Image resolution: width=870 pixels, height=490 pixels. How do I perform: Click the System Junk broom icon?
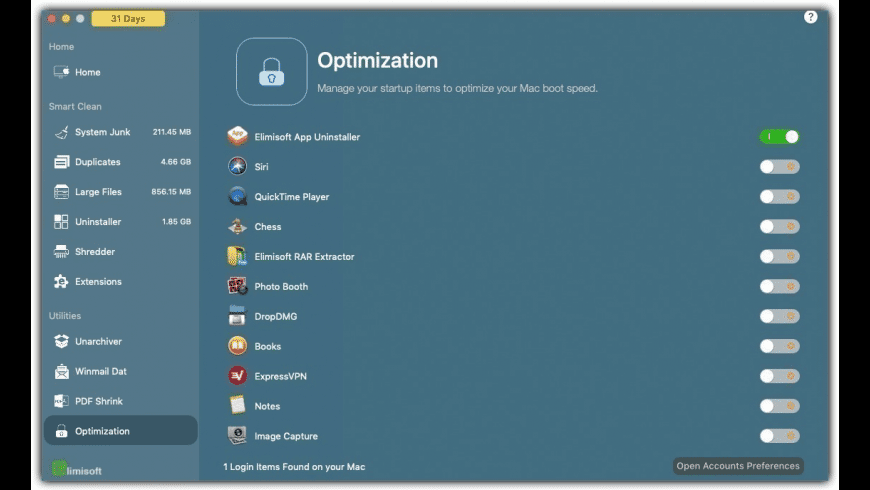[x=61, y=132]
